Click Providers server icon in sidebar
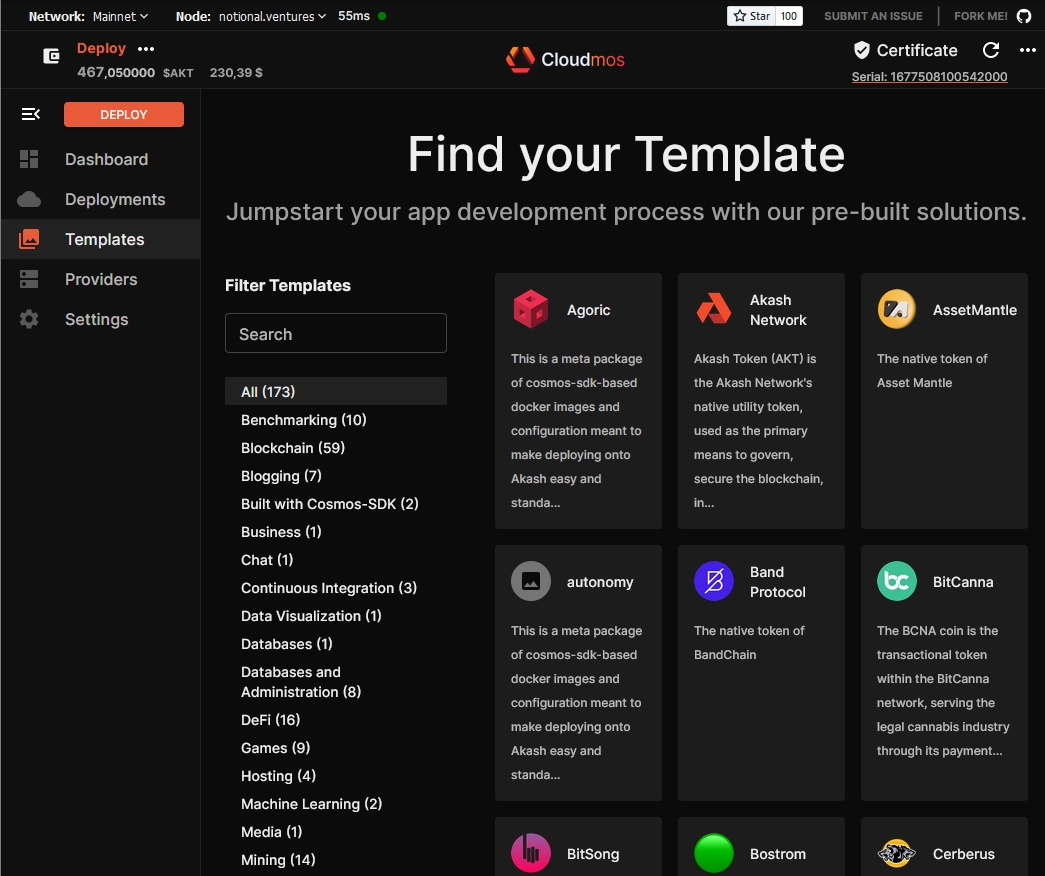 tap(29, 279)
